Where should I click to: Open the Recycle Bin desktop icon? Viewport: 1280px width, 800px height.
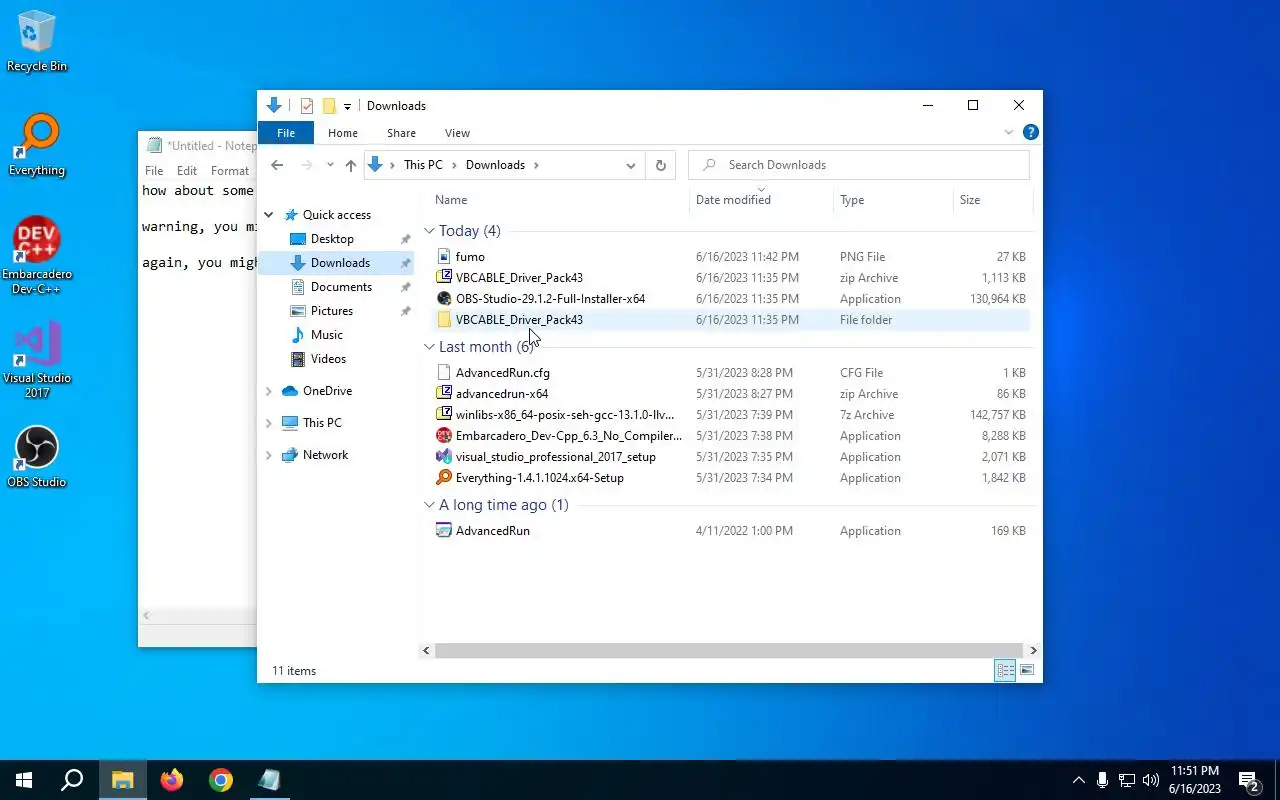point(37,42)
